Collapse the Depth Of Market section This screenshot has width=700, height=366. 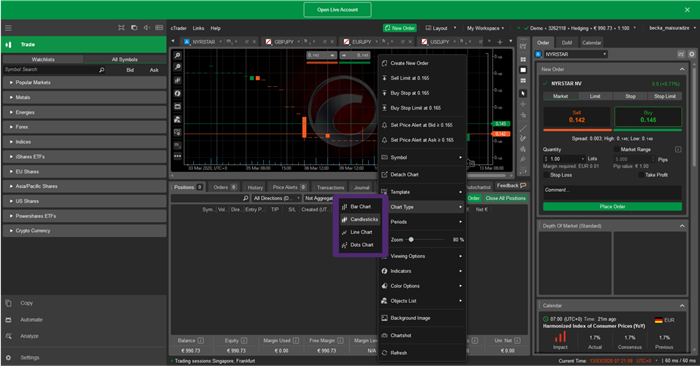coord(682,226)
